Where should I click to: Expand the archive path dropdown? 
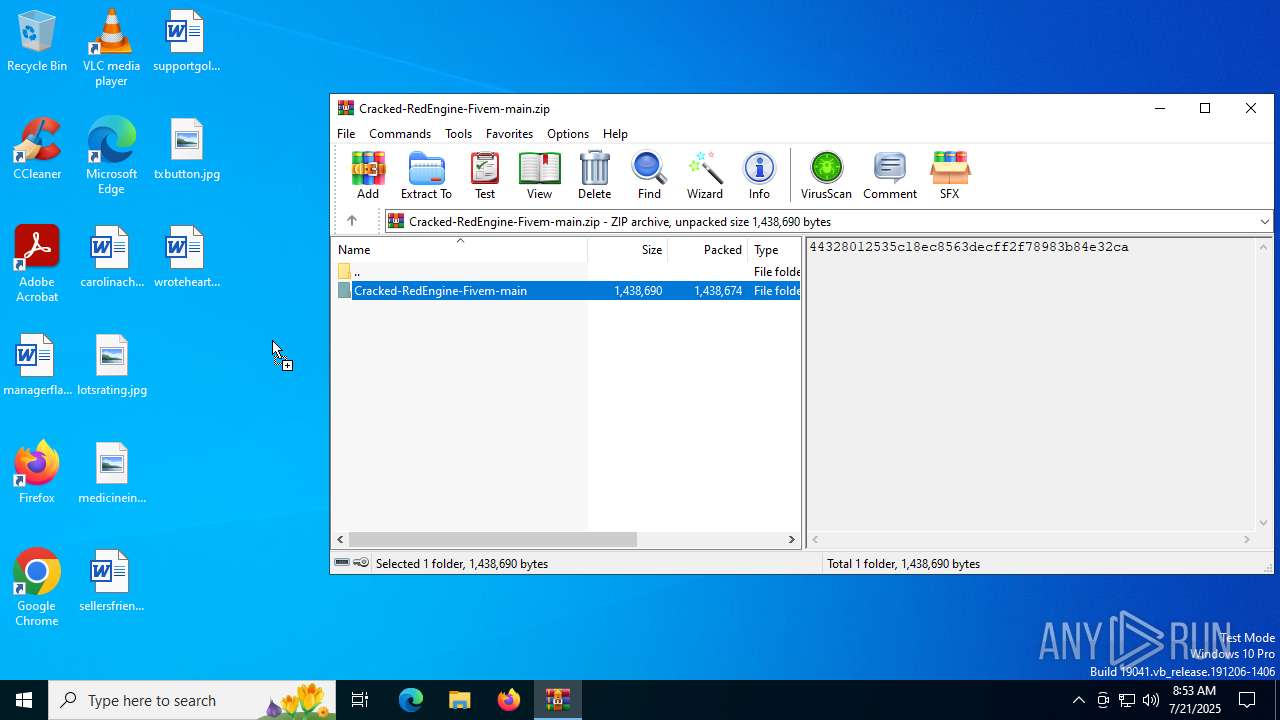(x=1264, y=222)
